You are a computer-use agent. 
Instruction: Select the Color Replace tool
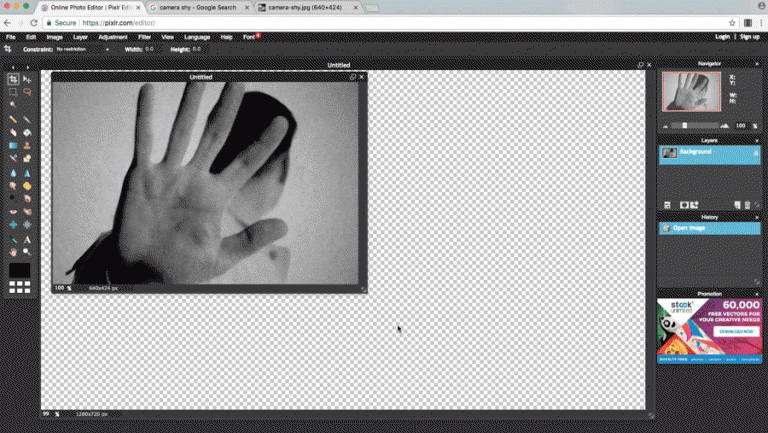(13, 158)
